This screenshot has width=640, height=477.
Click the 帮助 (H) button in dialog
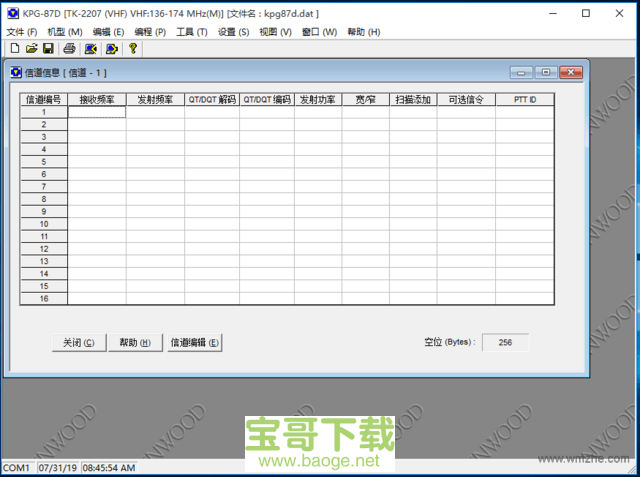tap(135, 342)
